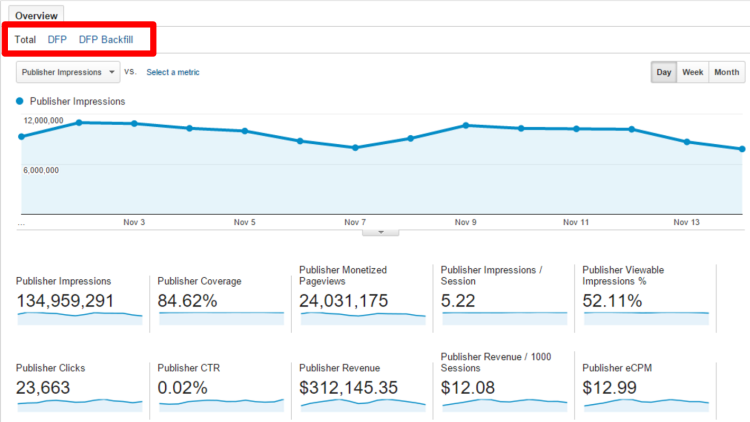Click the Publisher eCPM $12.99 sparkline

(646, 403)
